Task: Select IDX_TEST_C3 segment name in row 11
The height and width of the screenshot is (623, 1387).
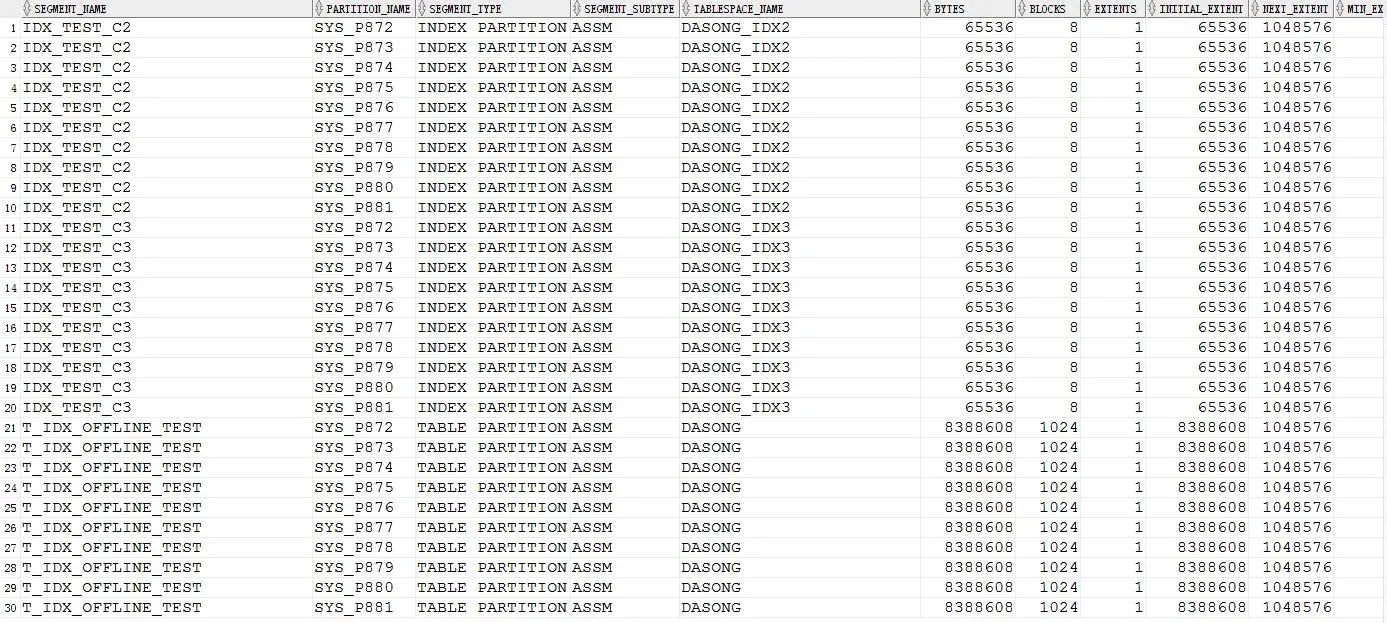Action: [76, 227]
